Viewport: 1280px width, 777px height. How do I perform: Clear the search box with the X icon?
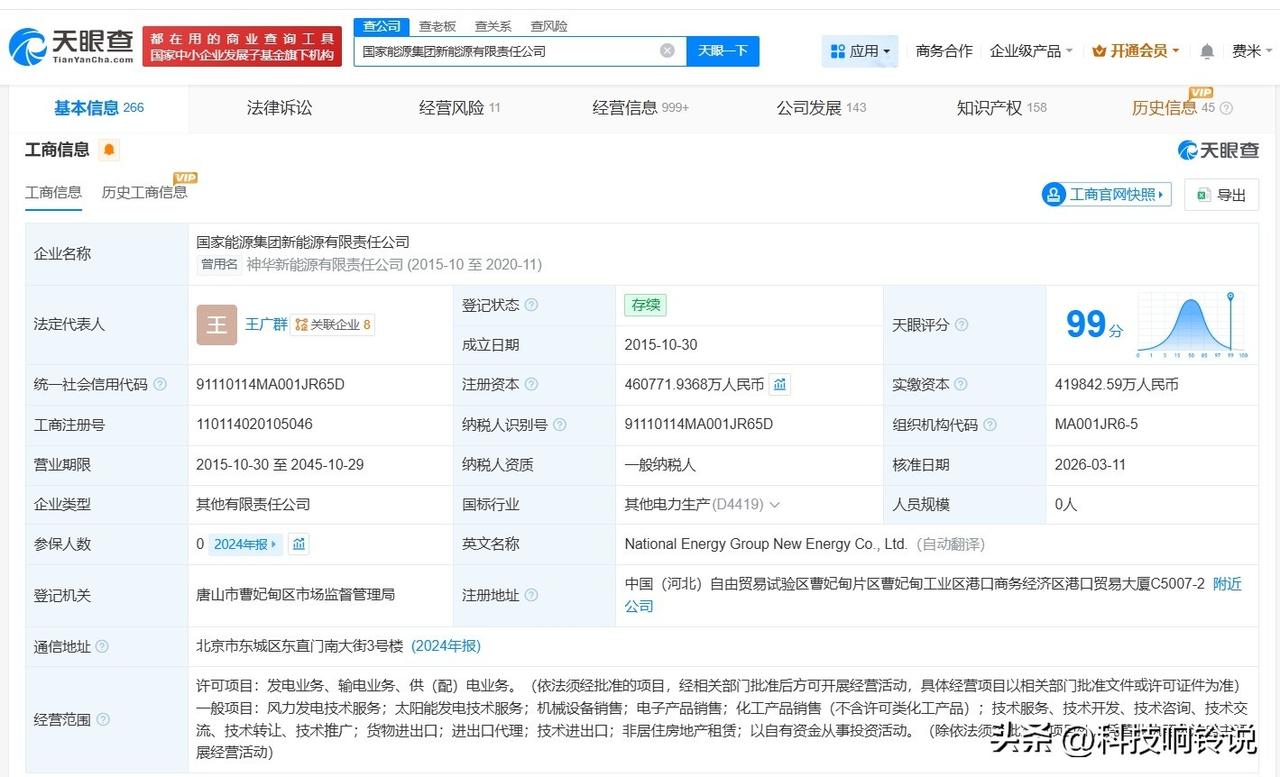click(667, 51)
